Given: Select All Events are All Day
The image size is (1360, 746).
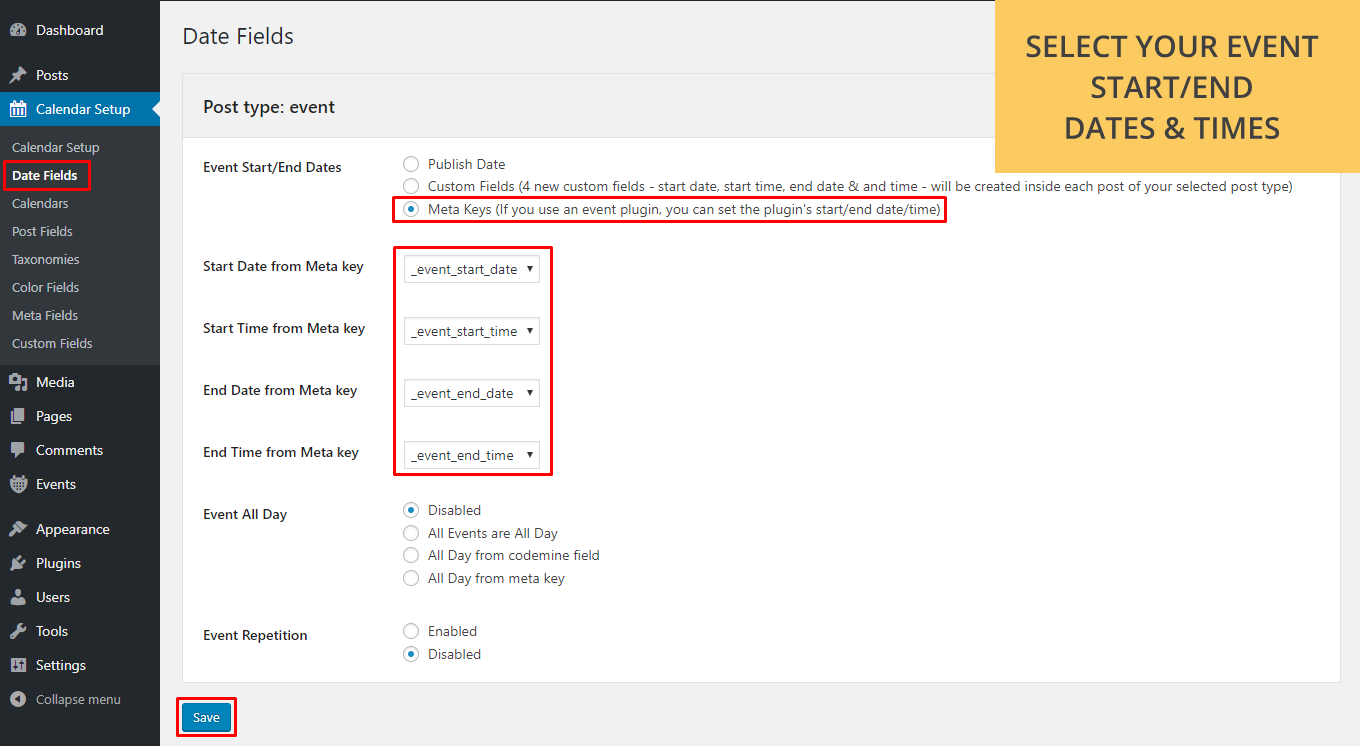Looking at the screenshot, I should pyautogui.click(x=410, y=533).
